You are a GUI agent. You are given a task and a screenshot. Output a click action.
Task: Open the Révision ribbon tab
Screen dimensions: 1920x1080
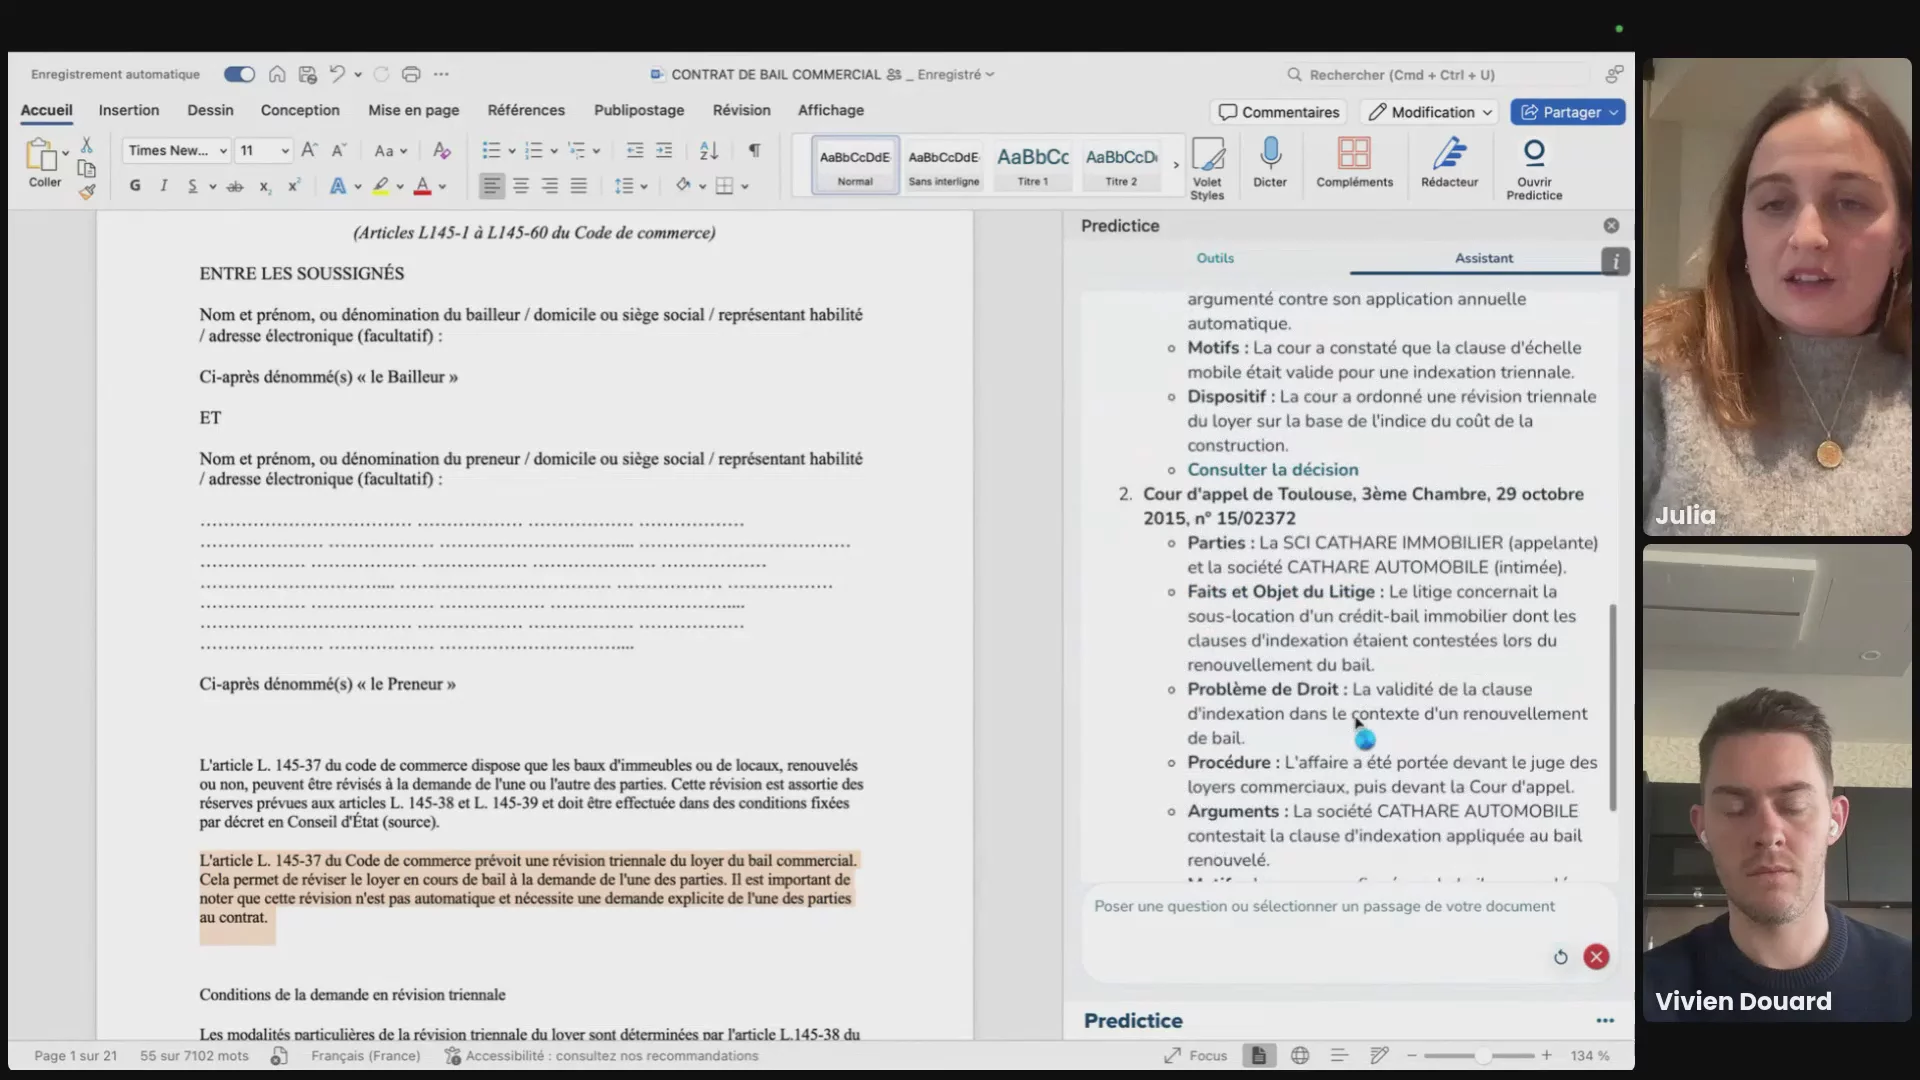coord(741,110)
